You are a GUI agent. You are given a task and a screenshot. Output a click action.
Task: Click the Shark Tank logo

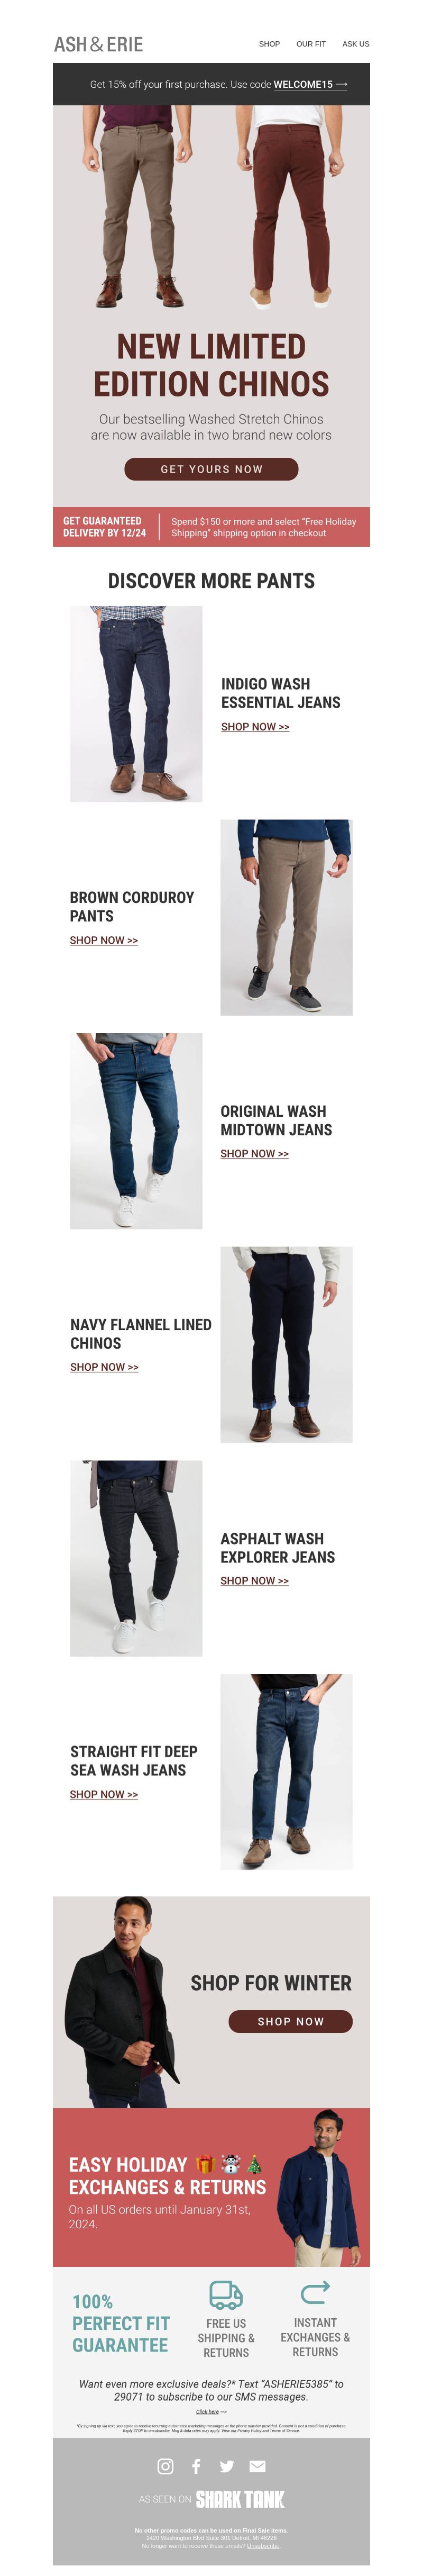[x=240, y=2499]
